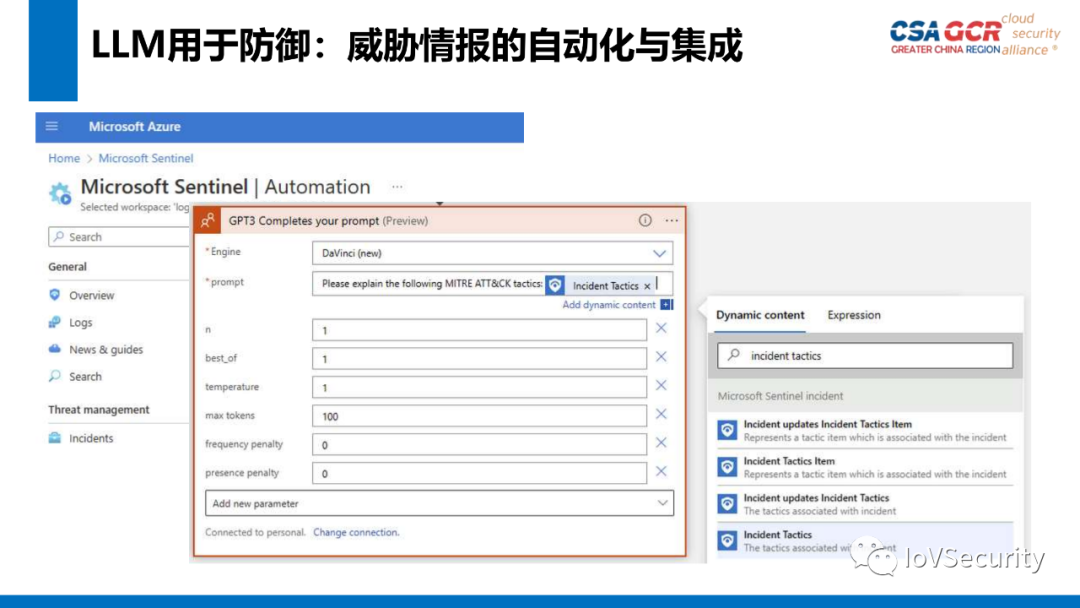
Task: Click the GPT3 Completes your prompt header
Action: [439, 220]
